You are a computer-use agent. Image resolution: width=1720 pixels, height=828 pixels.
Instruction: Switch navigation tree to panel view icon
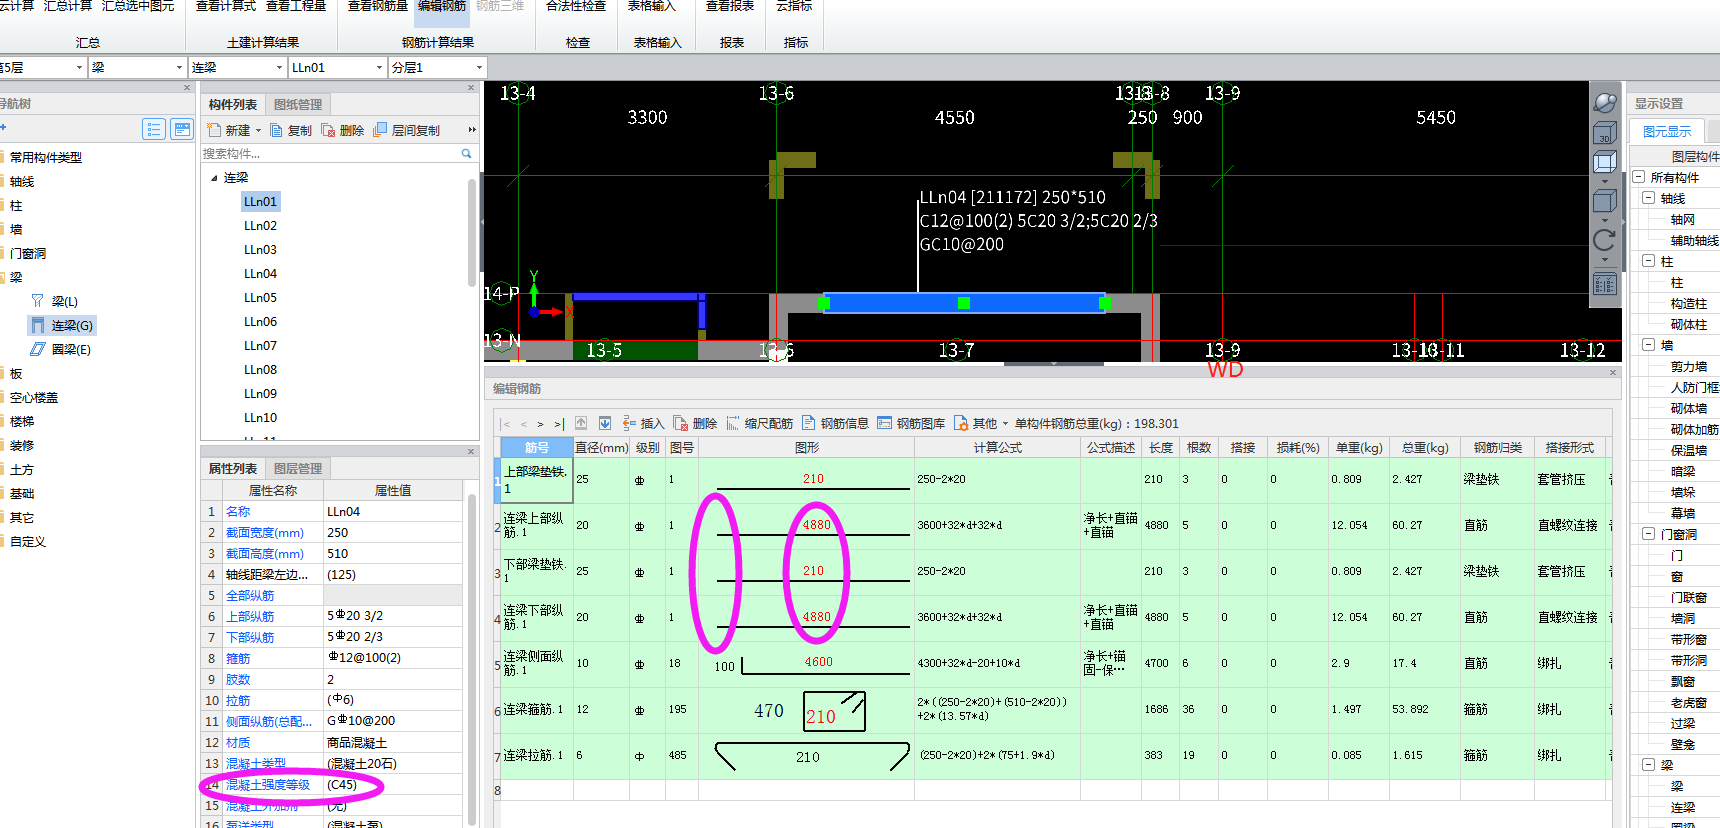point(182,129)
